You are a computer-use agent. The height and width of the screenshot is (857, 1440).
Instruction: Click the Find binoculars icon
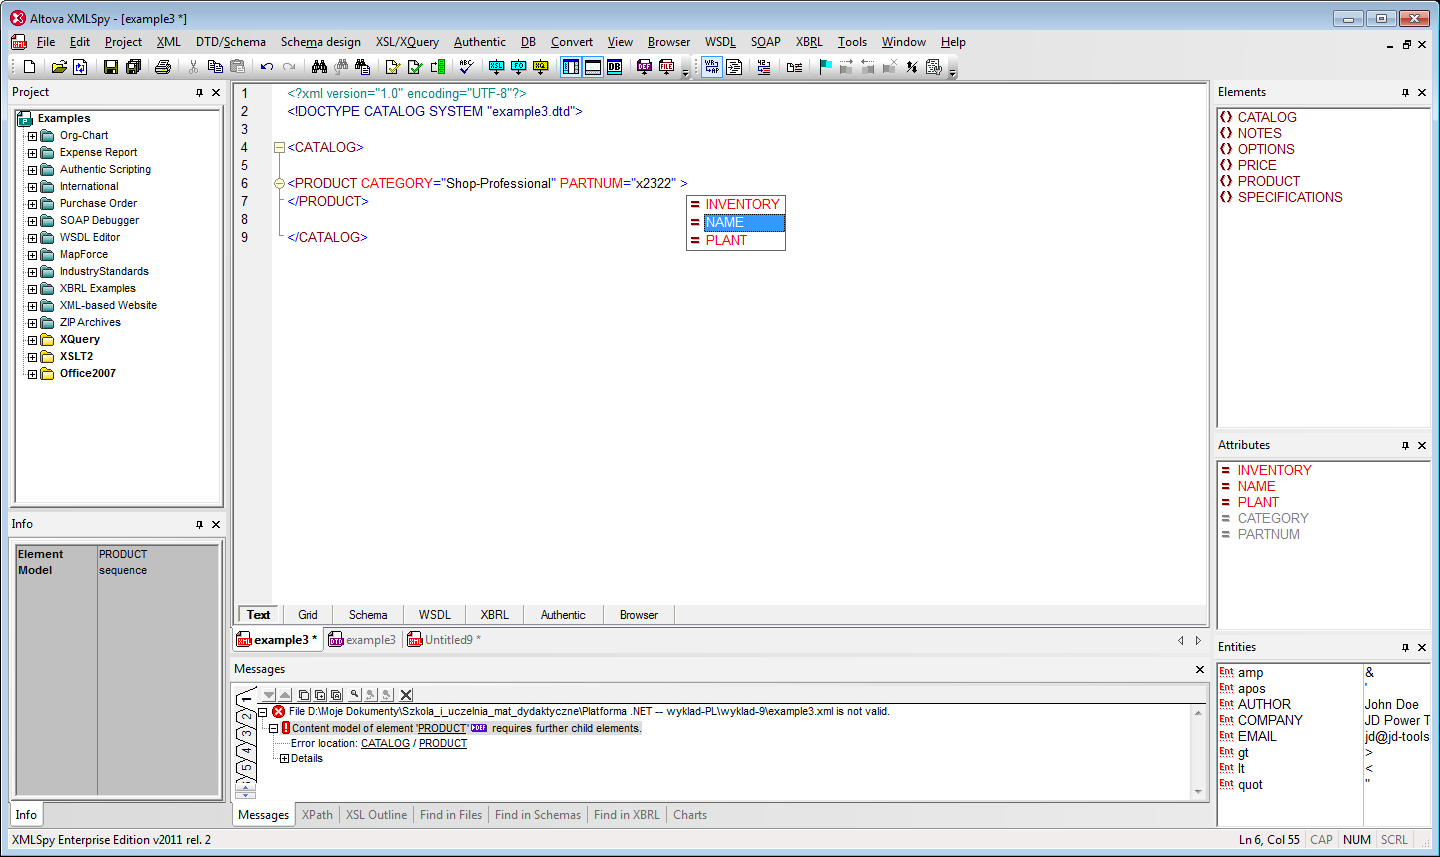319,67
